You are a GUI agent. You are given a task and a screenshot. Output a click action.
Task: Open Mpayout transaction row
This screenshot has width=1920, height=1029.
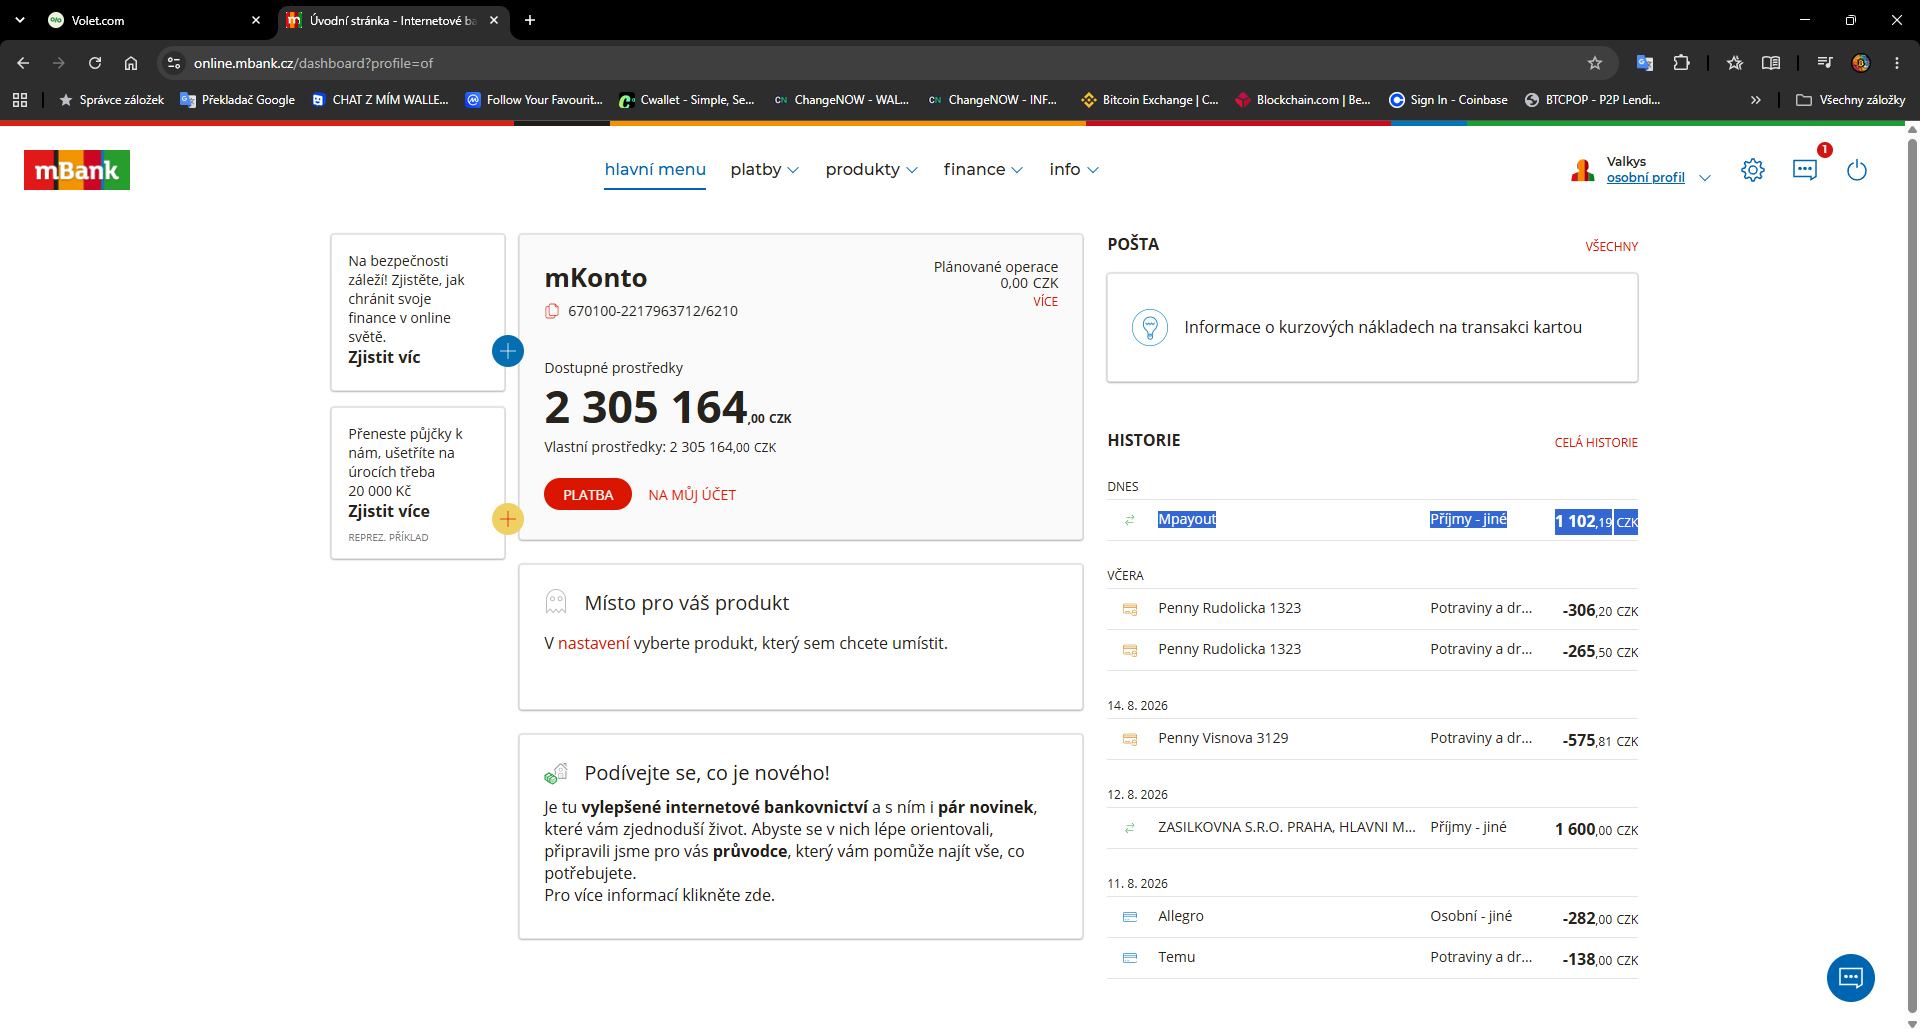1372,520
